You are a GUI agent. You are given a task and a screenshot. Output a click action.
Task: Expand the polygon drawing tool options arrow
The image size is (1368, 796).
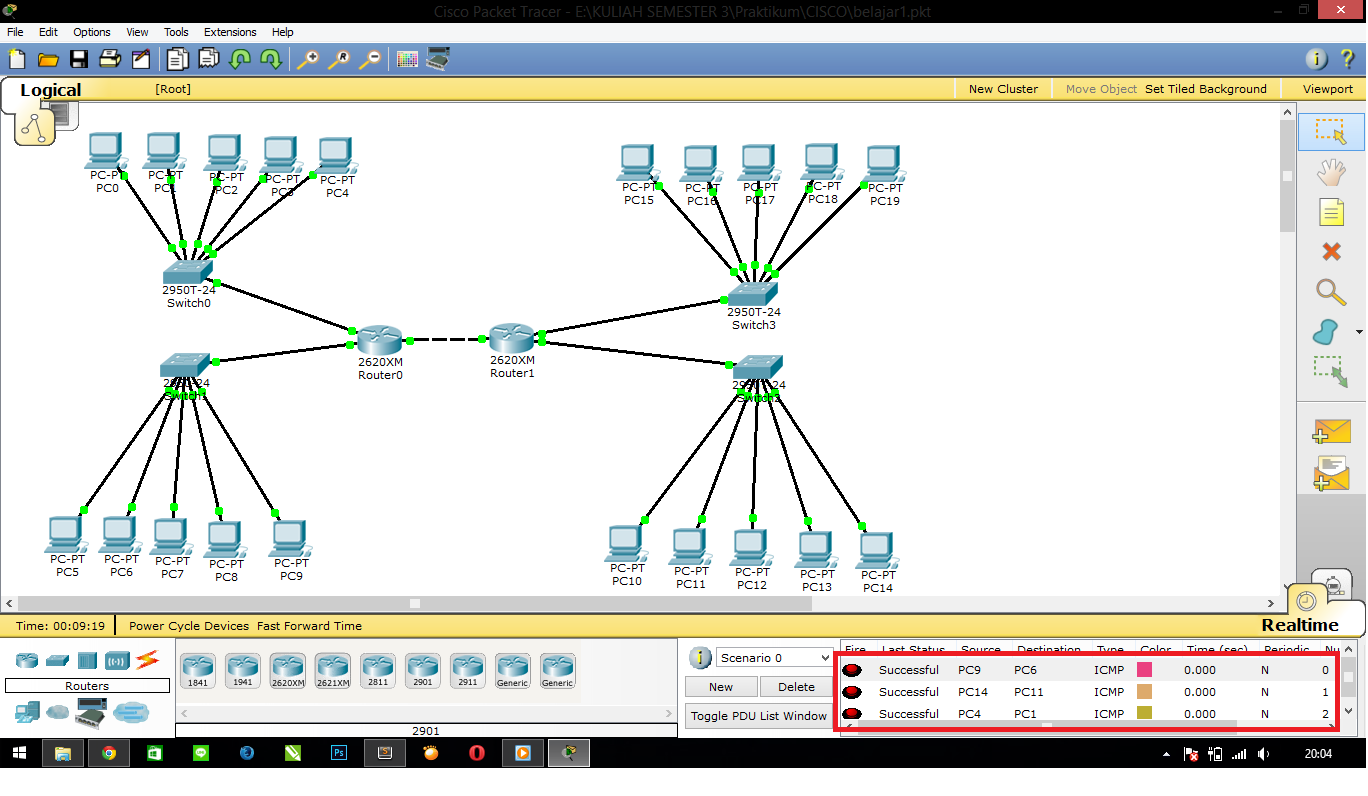1358,331
